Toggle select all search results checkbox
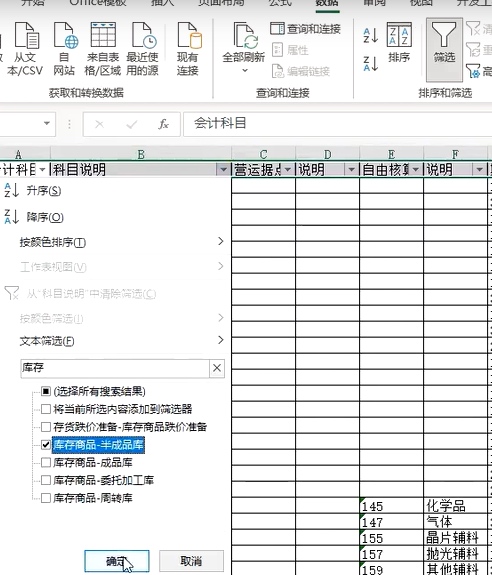Screen dimensions: 492x575 tap(46, 391)
